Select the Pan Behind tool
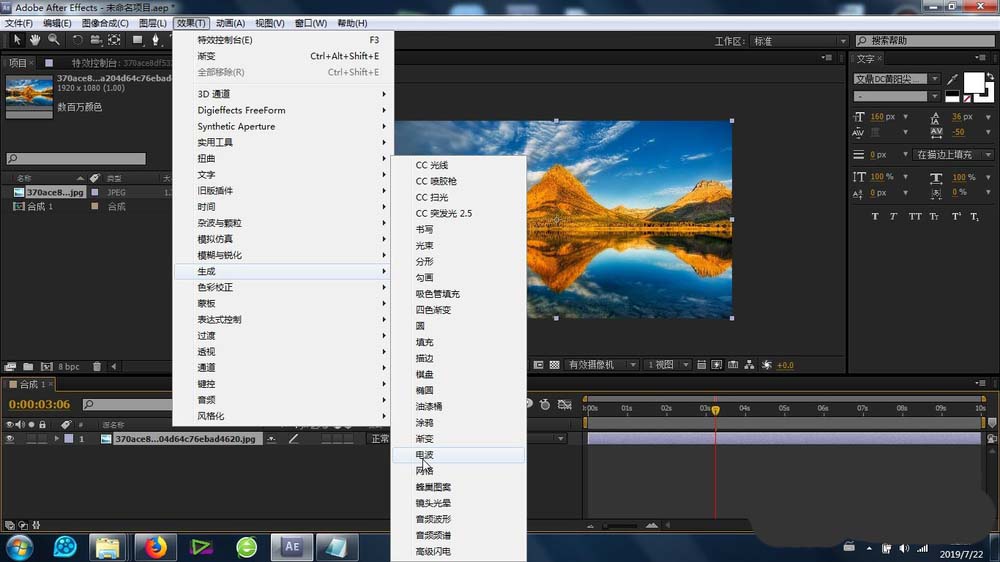This screenshot has width=1000, height=562. [114, 40]
